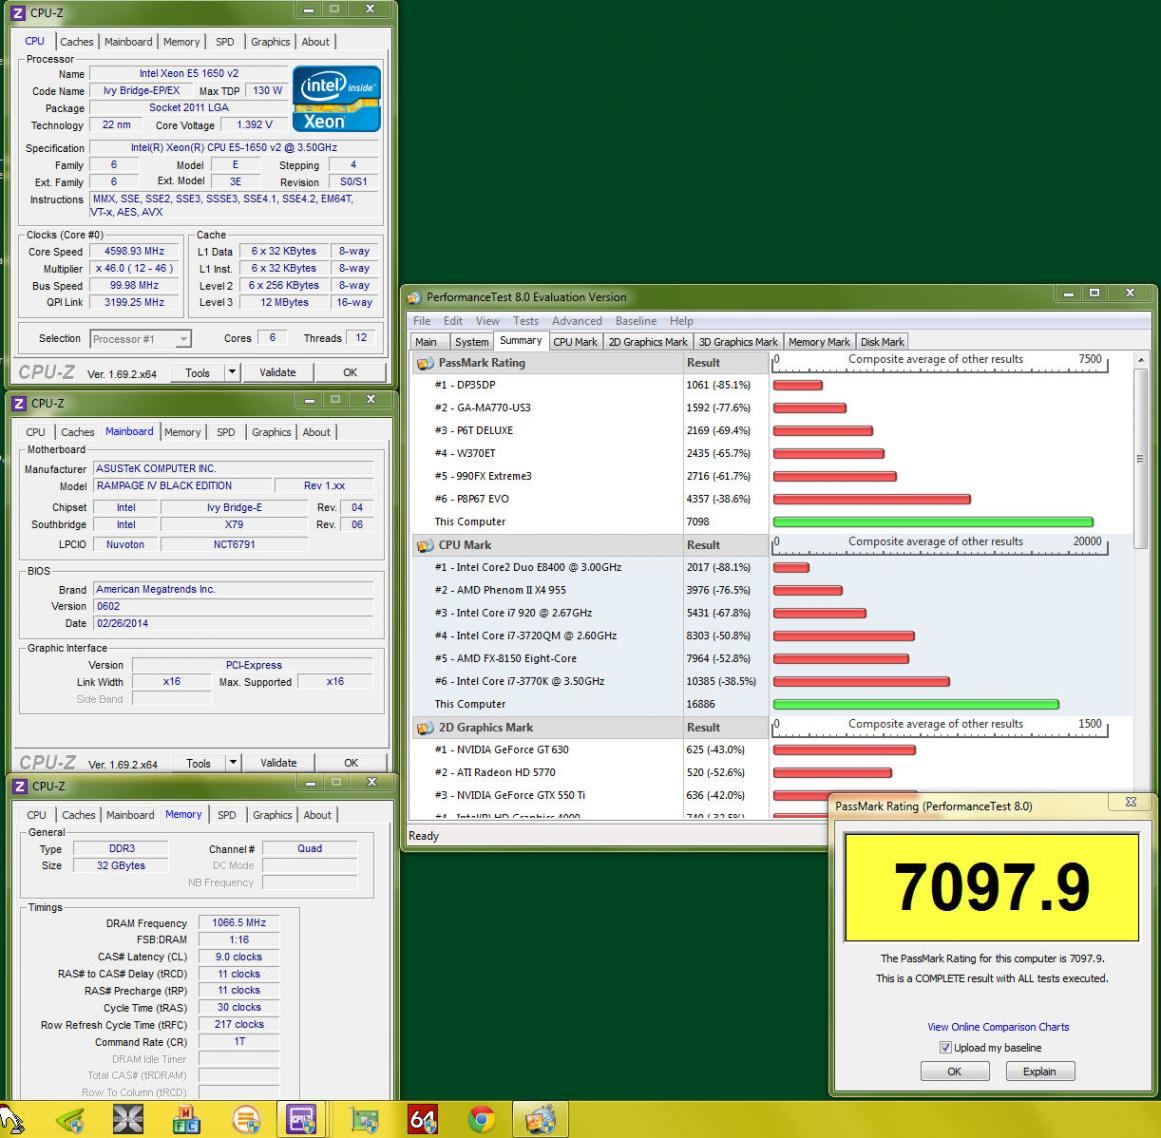Click the PerformanceTest title bar icon
1161x1138 pixels.
(x=415, y=298)
